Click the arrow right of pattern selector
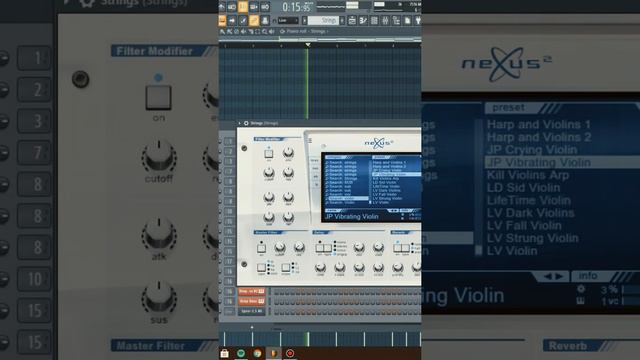Viewport: 640px width, 360px height. click(x=342, y=20)
